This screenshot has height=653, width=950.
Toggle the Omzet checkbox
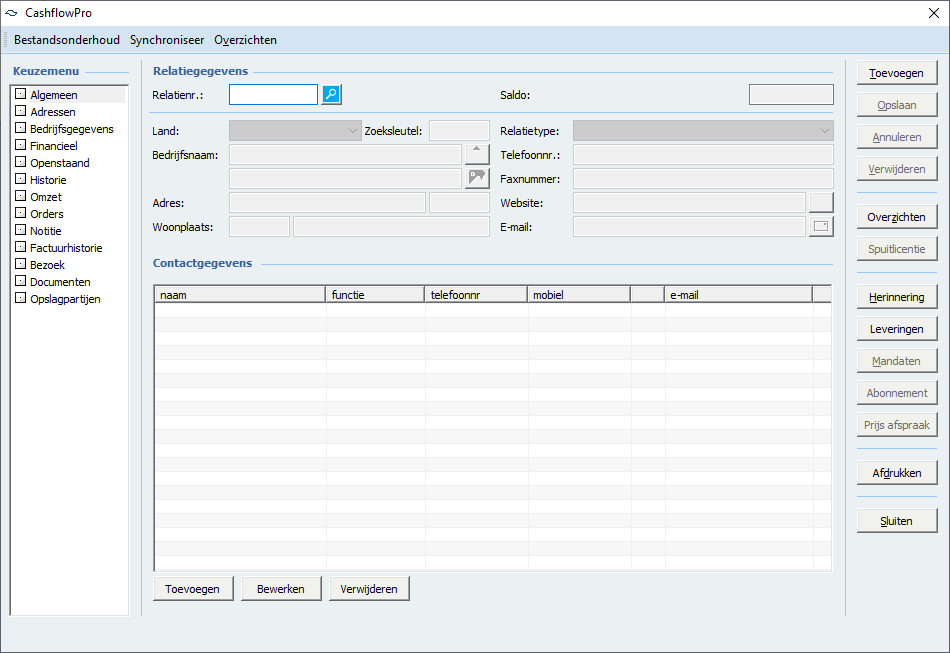21,196
